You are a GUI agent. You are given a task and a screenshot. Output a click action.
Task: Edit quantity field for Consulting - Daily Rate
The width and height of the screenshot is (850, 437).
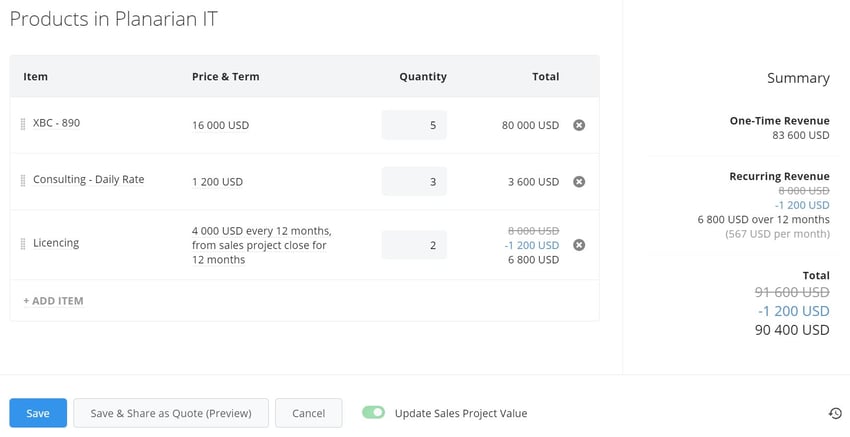point(414,182)
